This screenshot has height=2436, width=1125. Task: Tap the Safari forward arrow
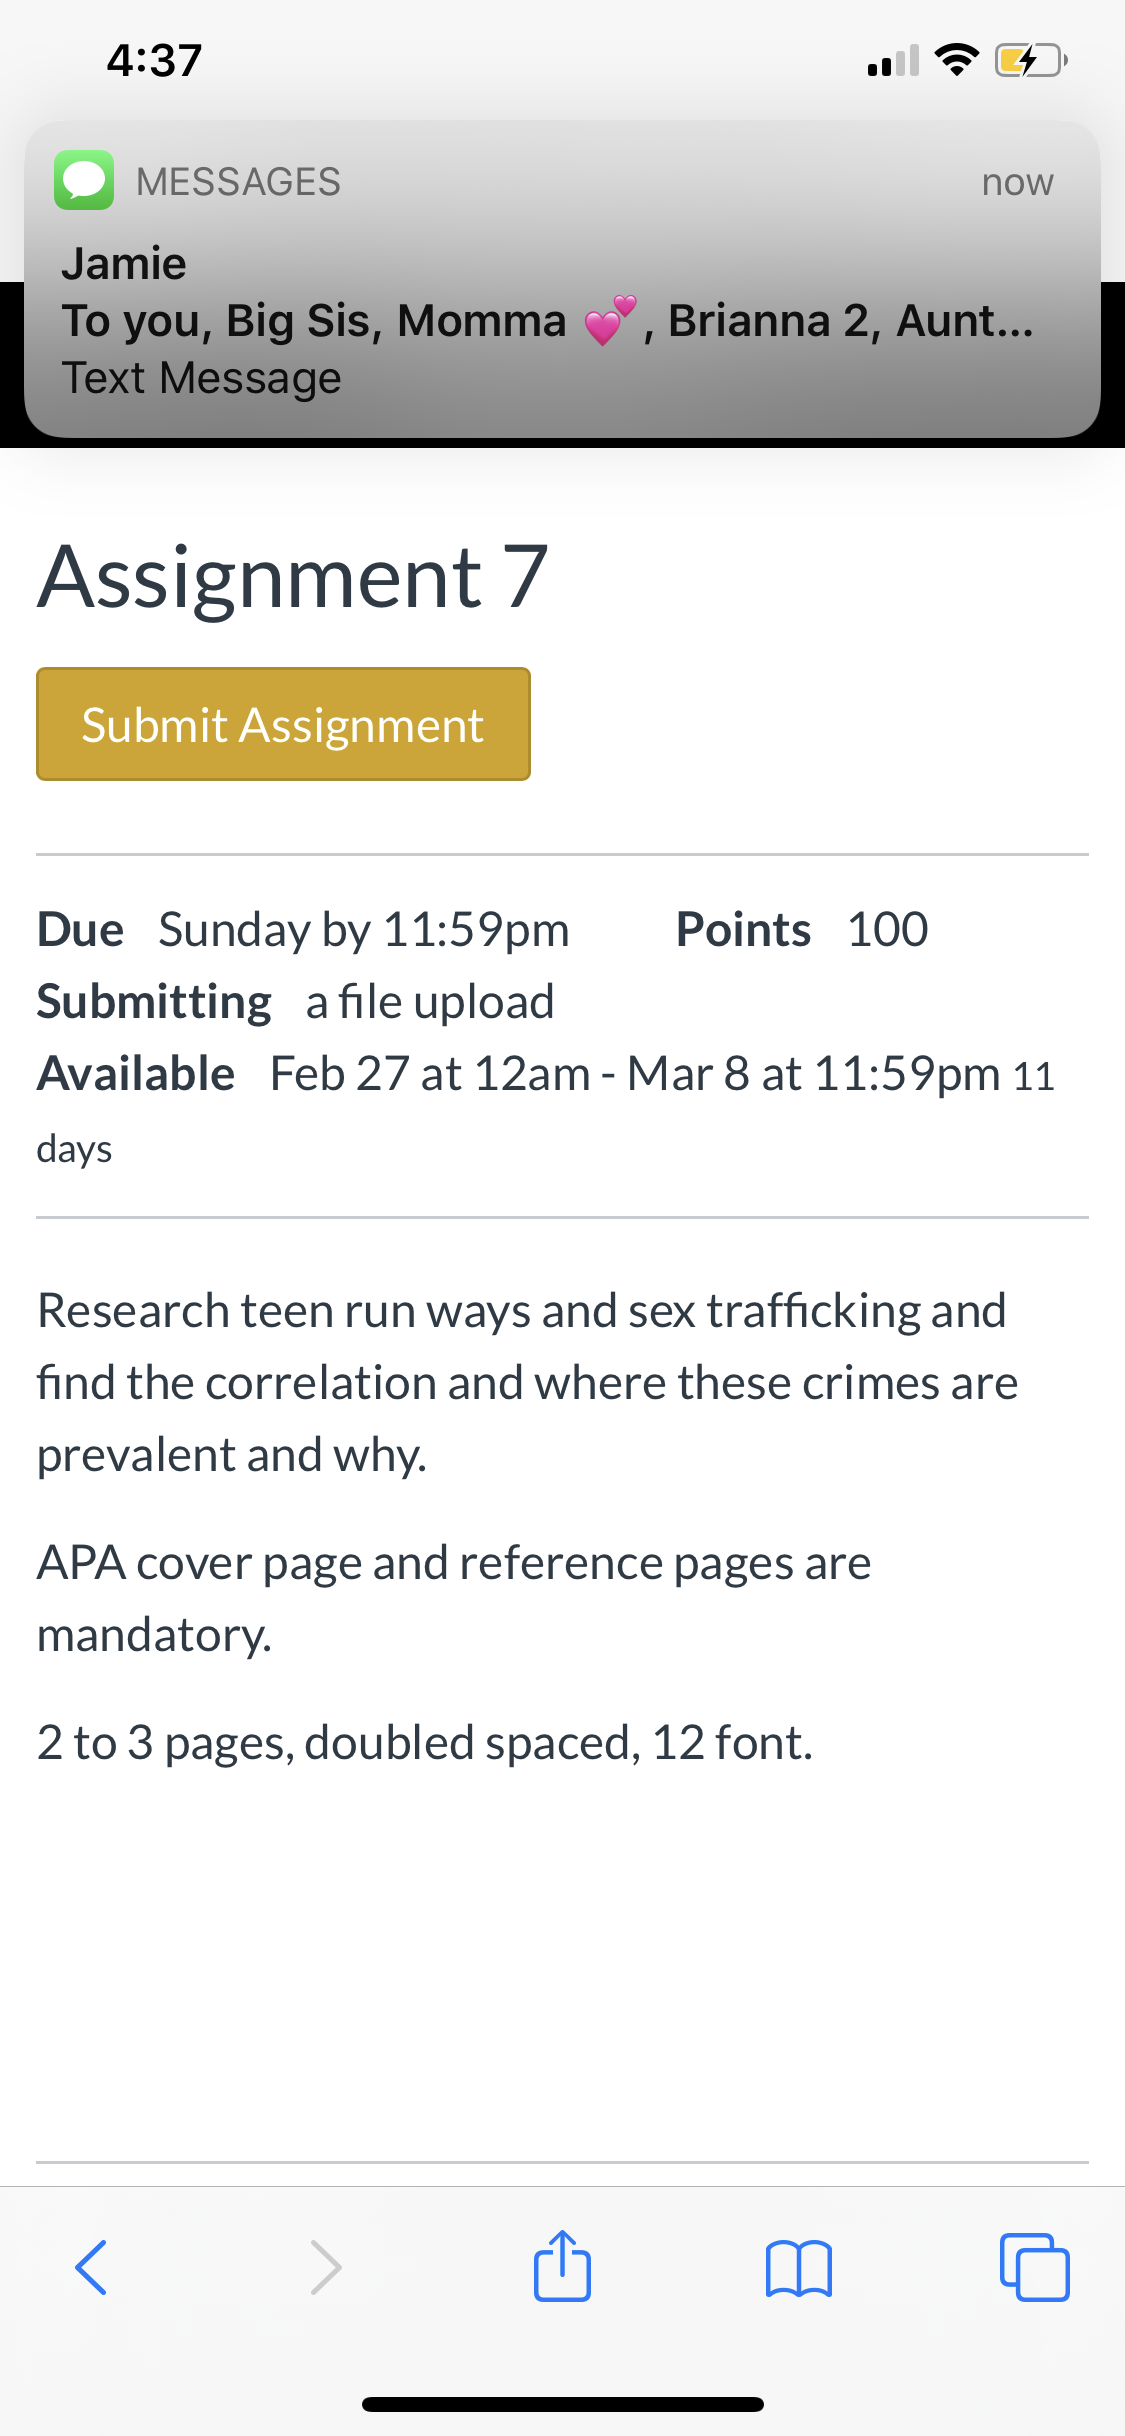coord(326,2266)
